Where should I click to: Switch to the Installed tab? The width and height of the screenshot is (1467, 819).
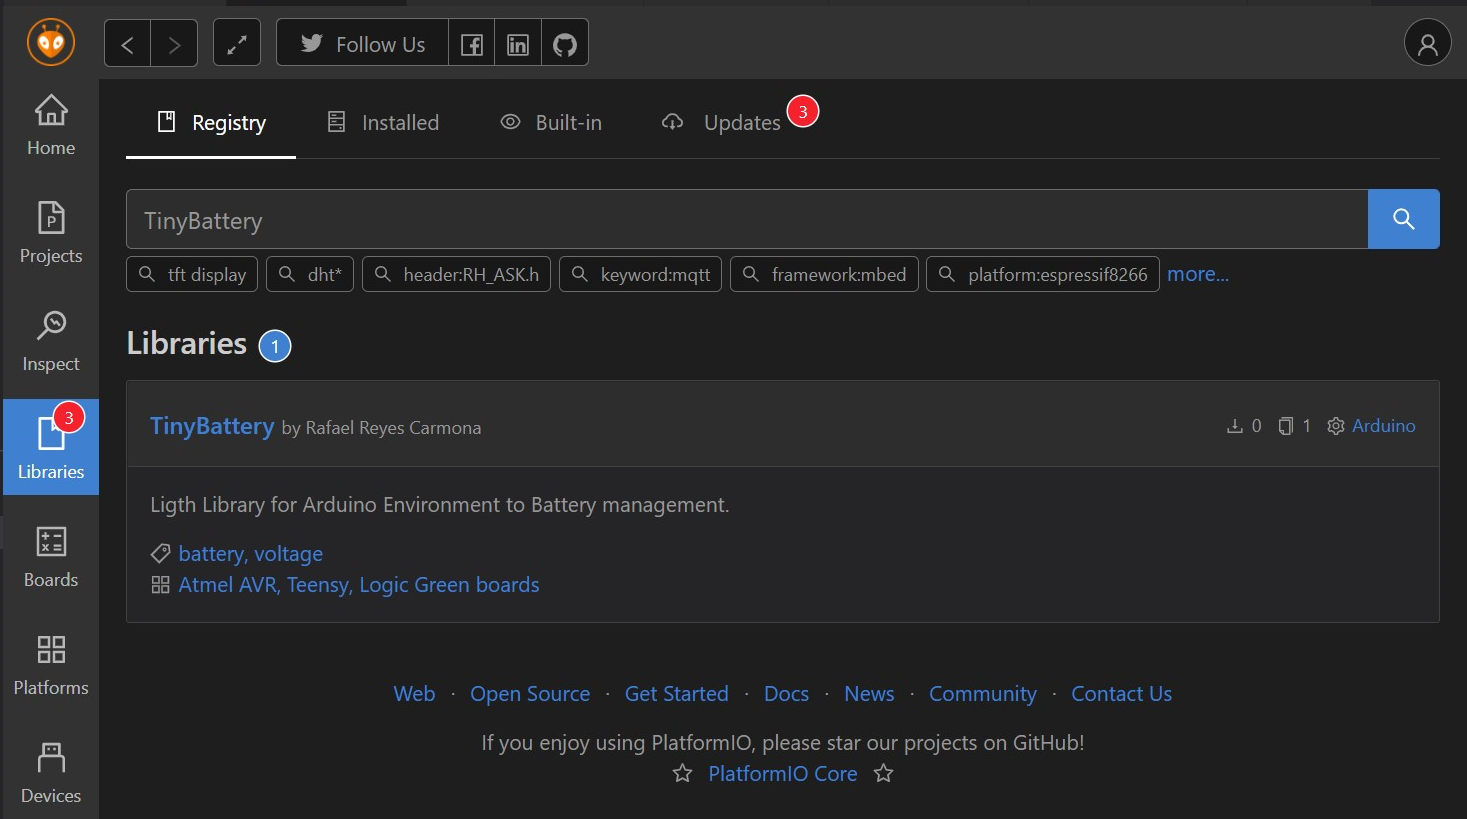click(x=383, y=123)
